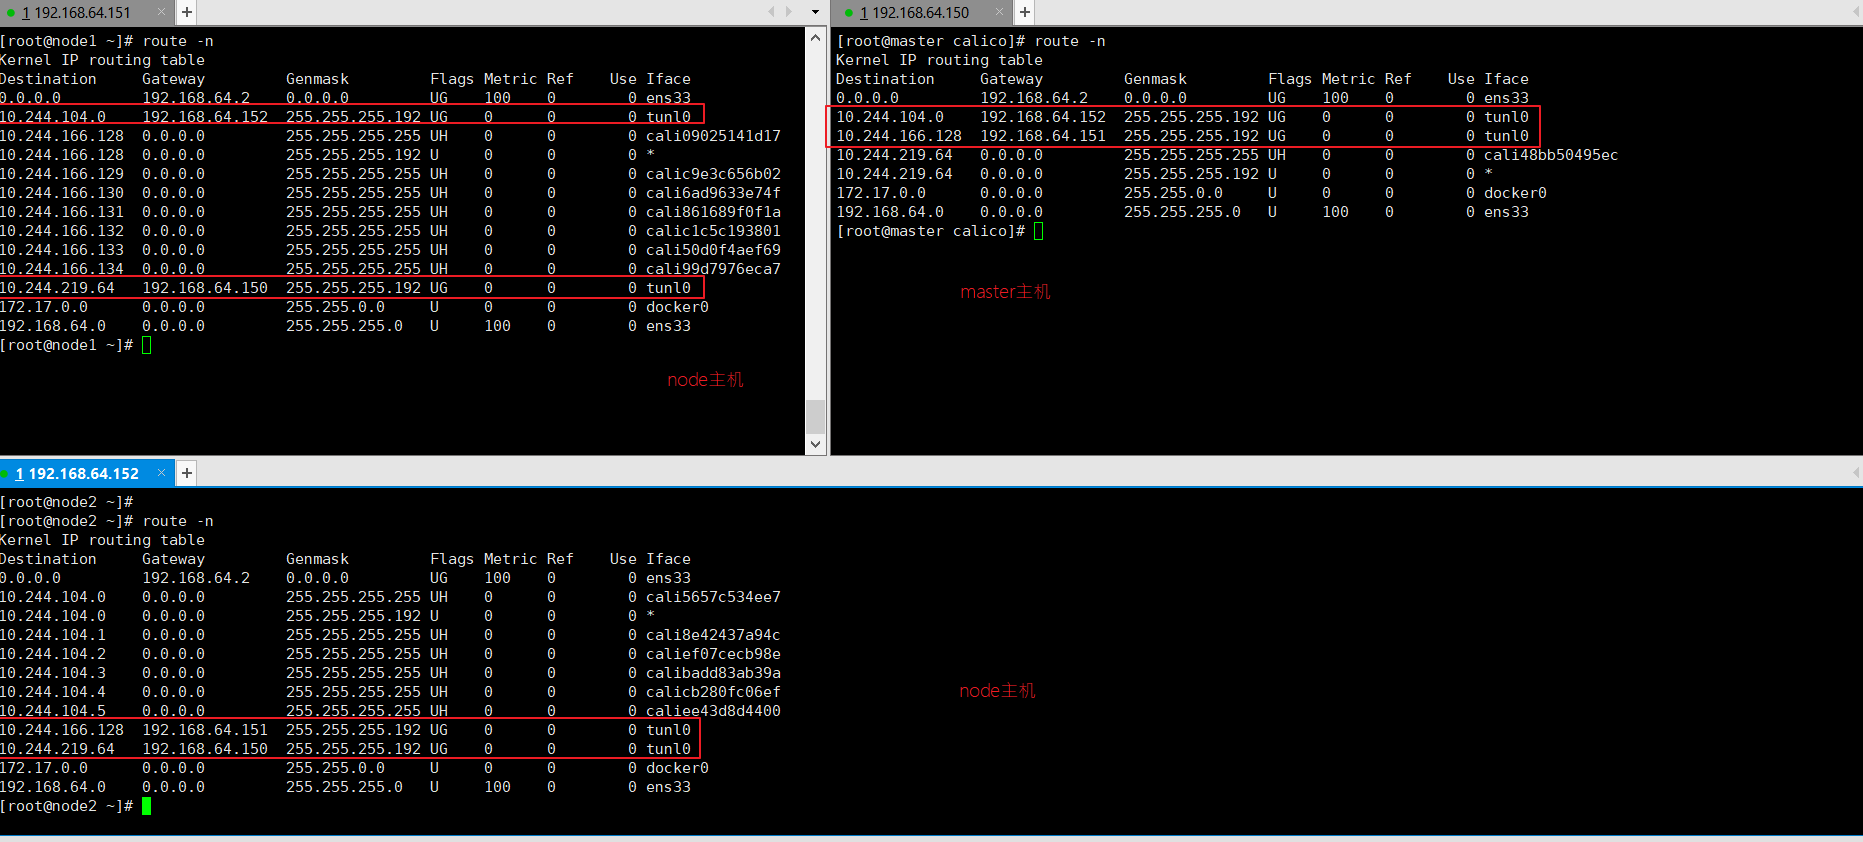Viewport: 1863px width, 842px height.
Task: Open the tab list dropdown in node1 pane
Action: click(x=815, y=12)
